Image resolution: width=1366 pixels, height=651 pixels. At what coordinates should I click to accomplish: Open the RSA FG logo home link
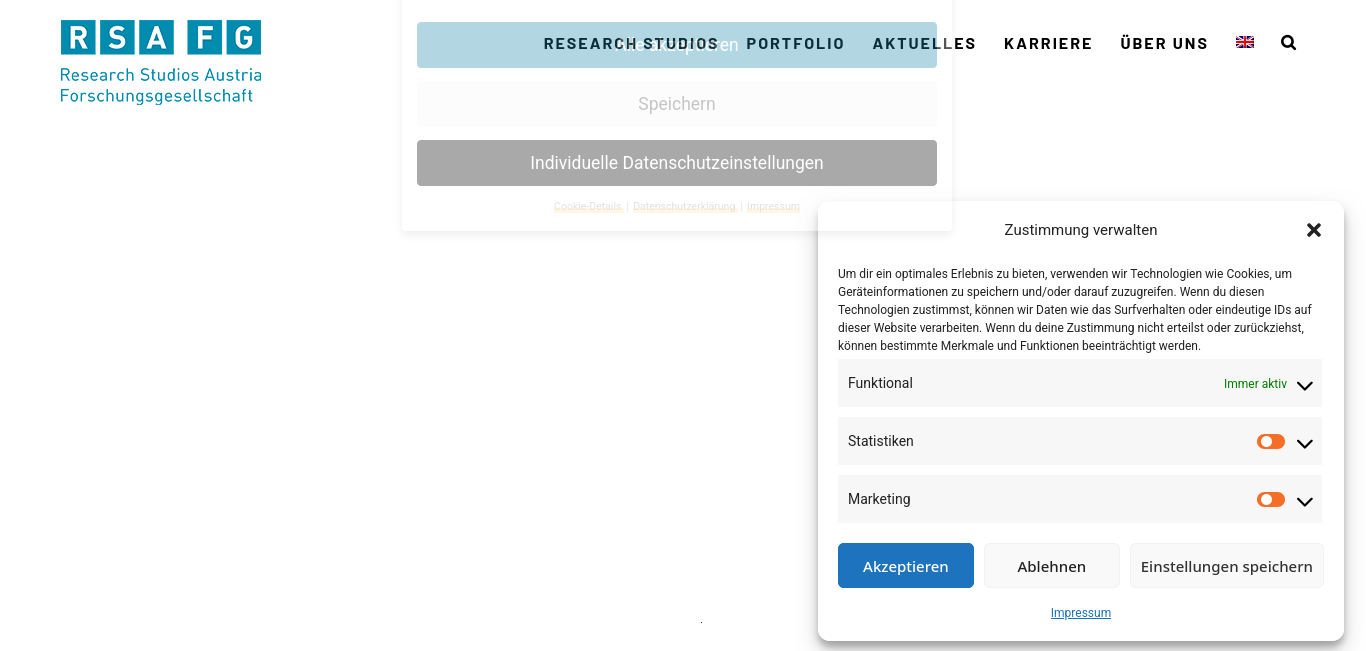coord(161,61)
